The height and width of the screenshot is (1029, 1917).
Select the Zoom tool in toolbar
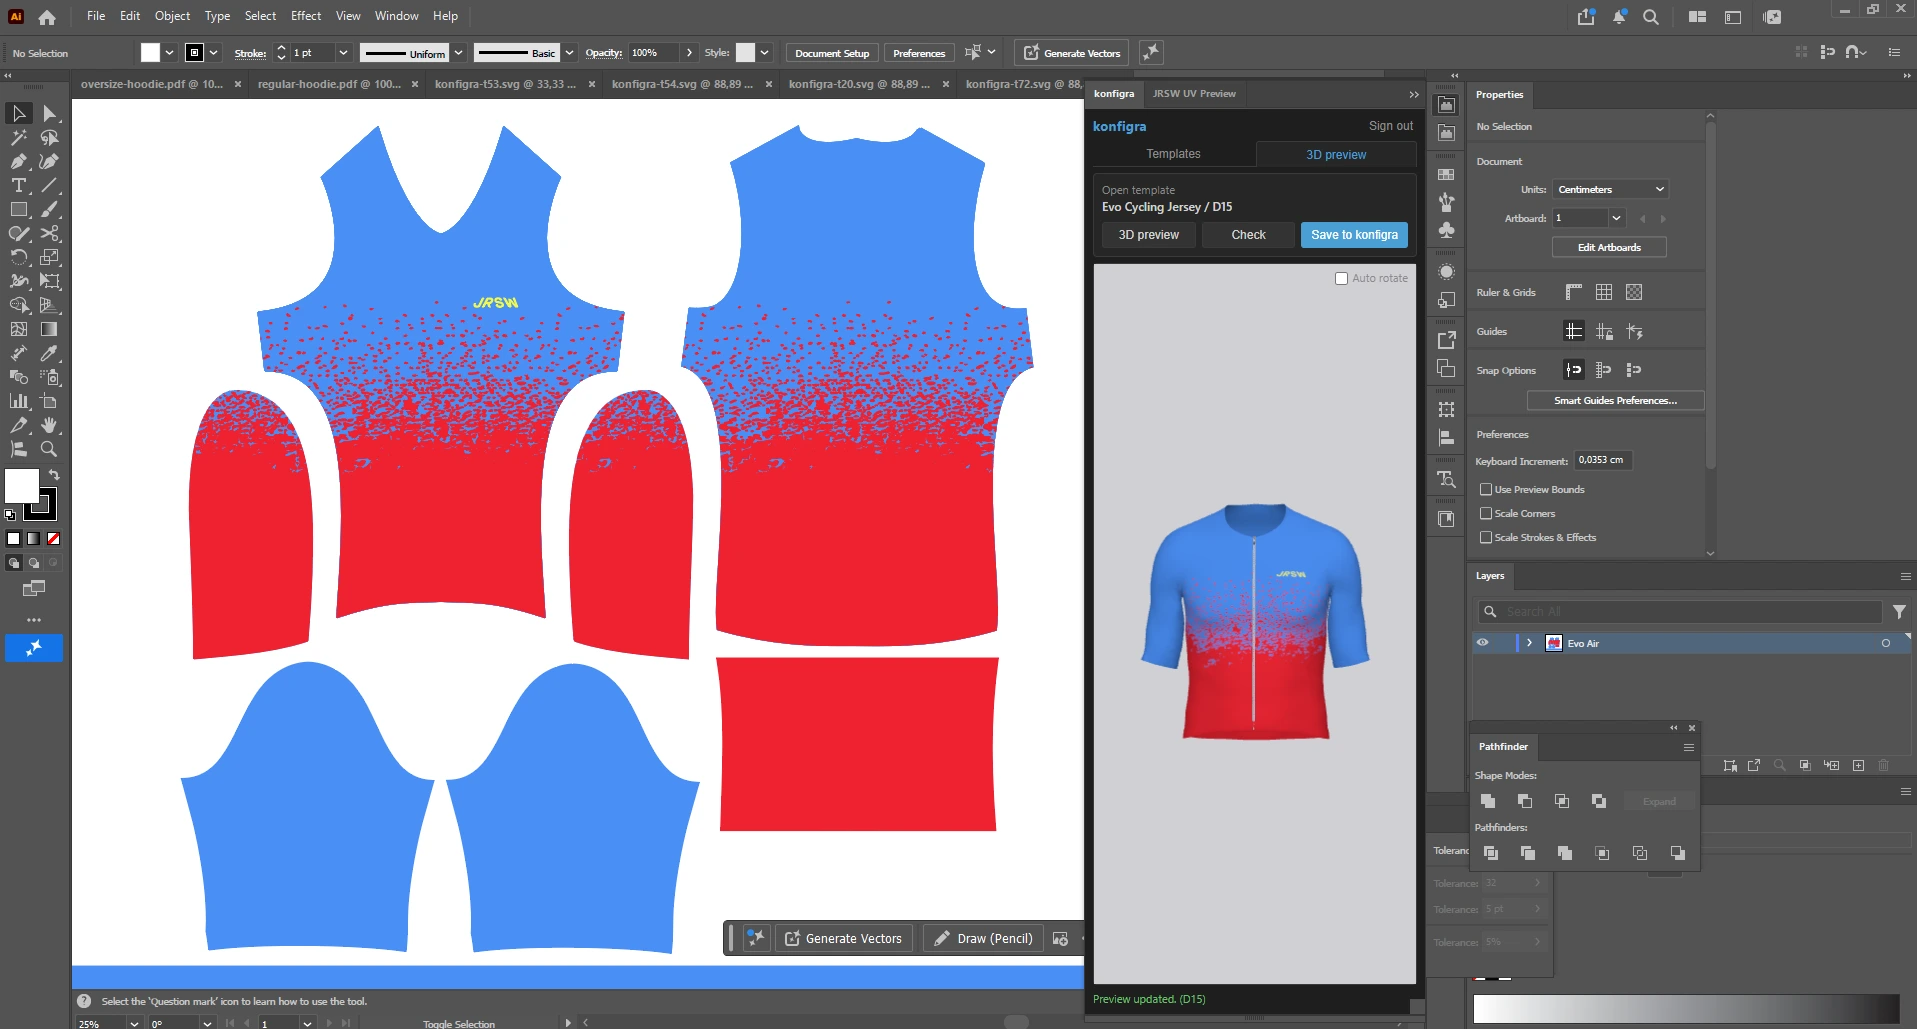(x=49, y=449)
